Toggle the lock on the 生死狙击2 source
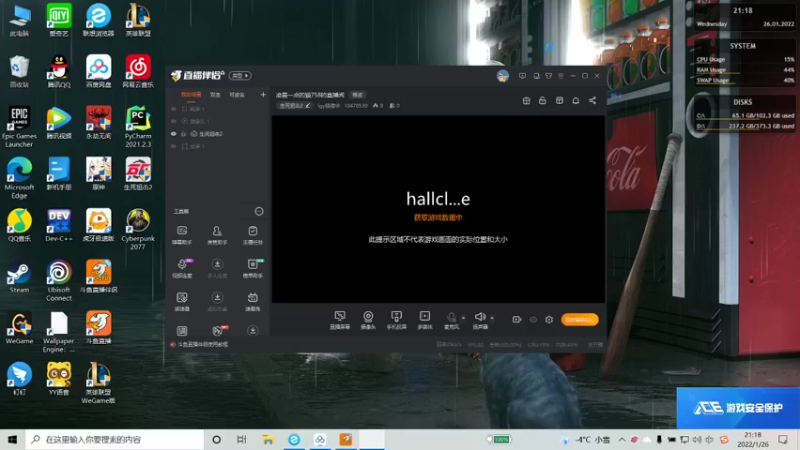 coord(184,134)
